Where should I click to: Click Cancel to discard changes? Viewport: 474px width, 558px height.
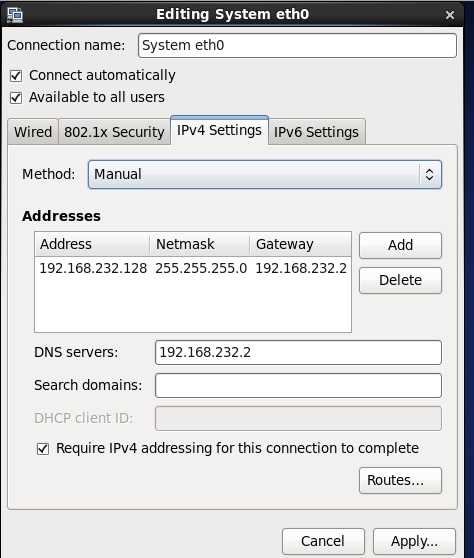[x=323, y=541]
